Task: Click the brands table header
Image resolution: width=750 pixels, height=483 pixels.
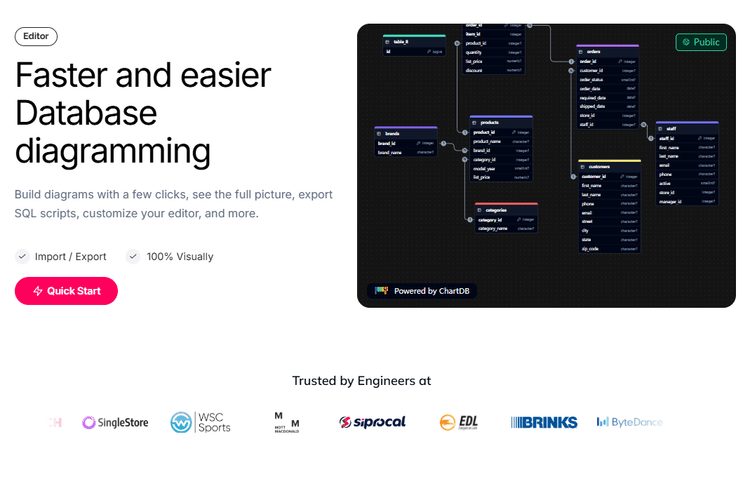Action: pos(405,133)
